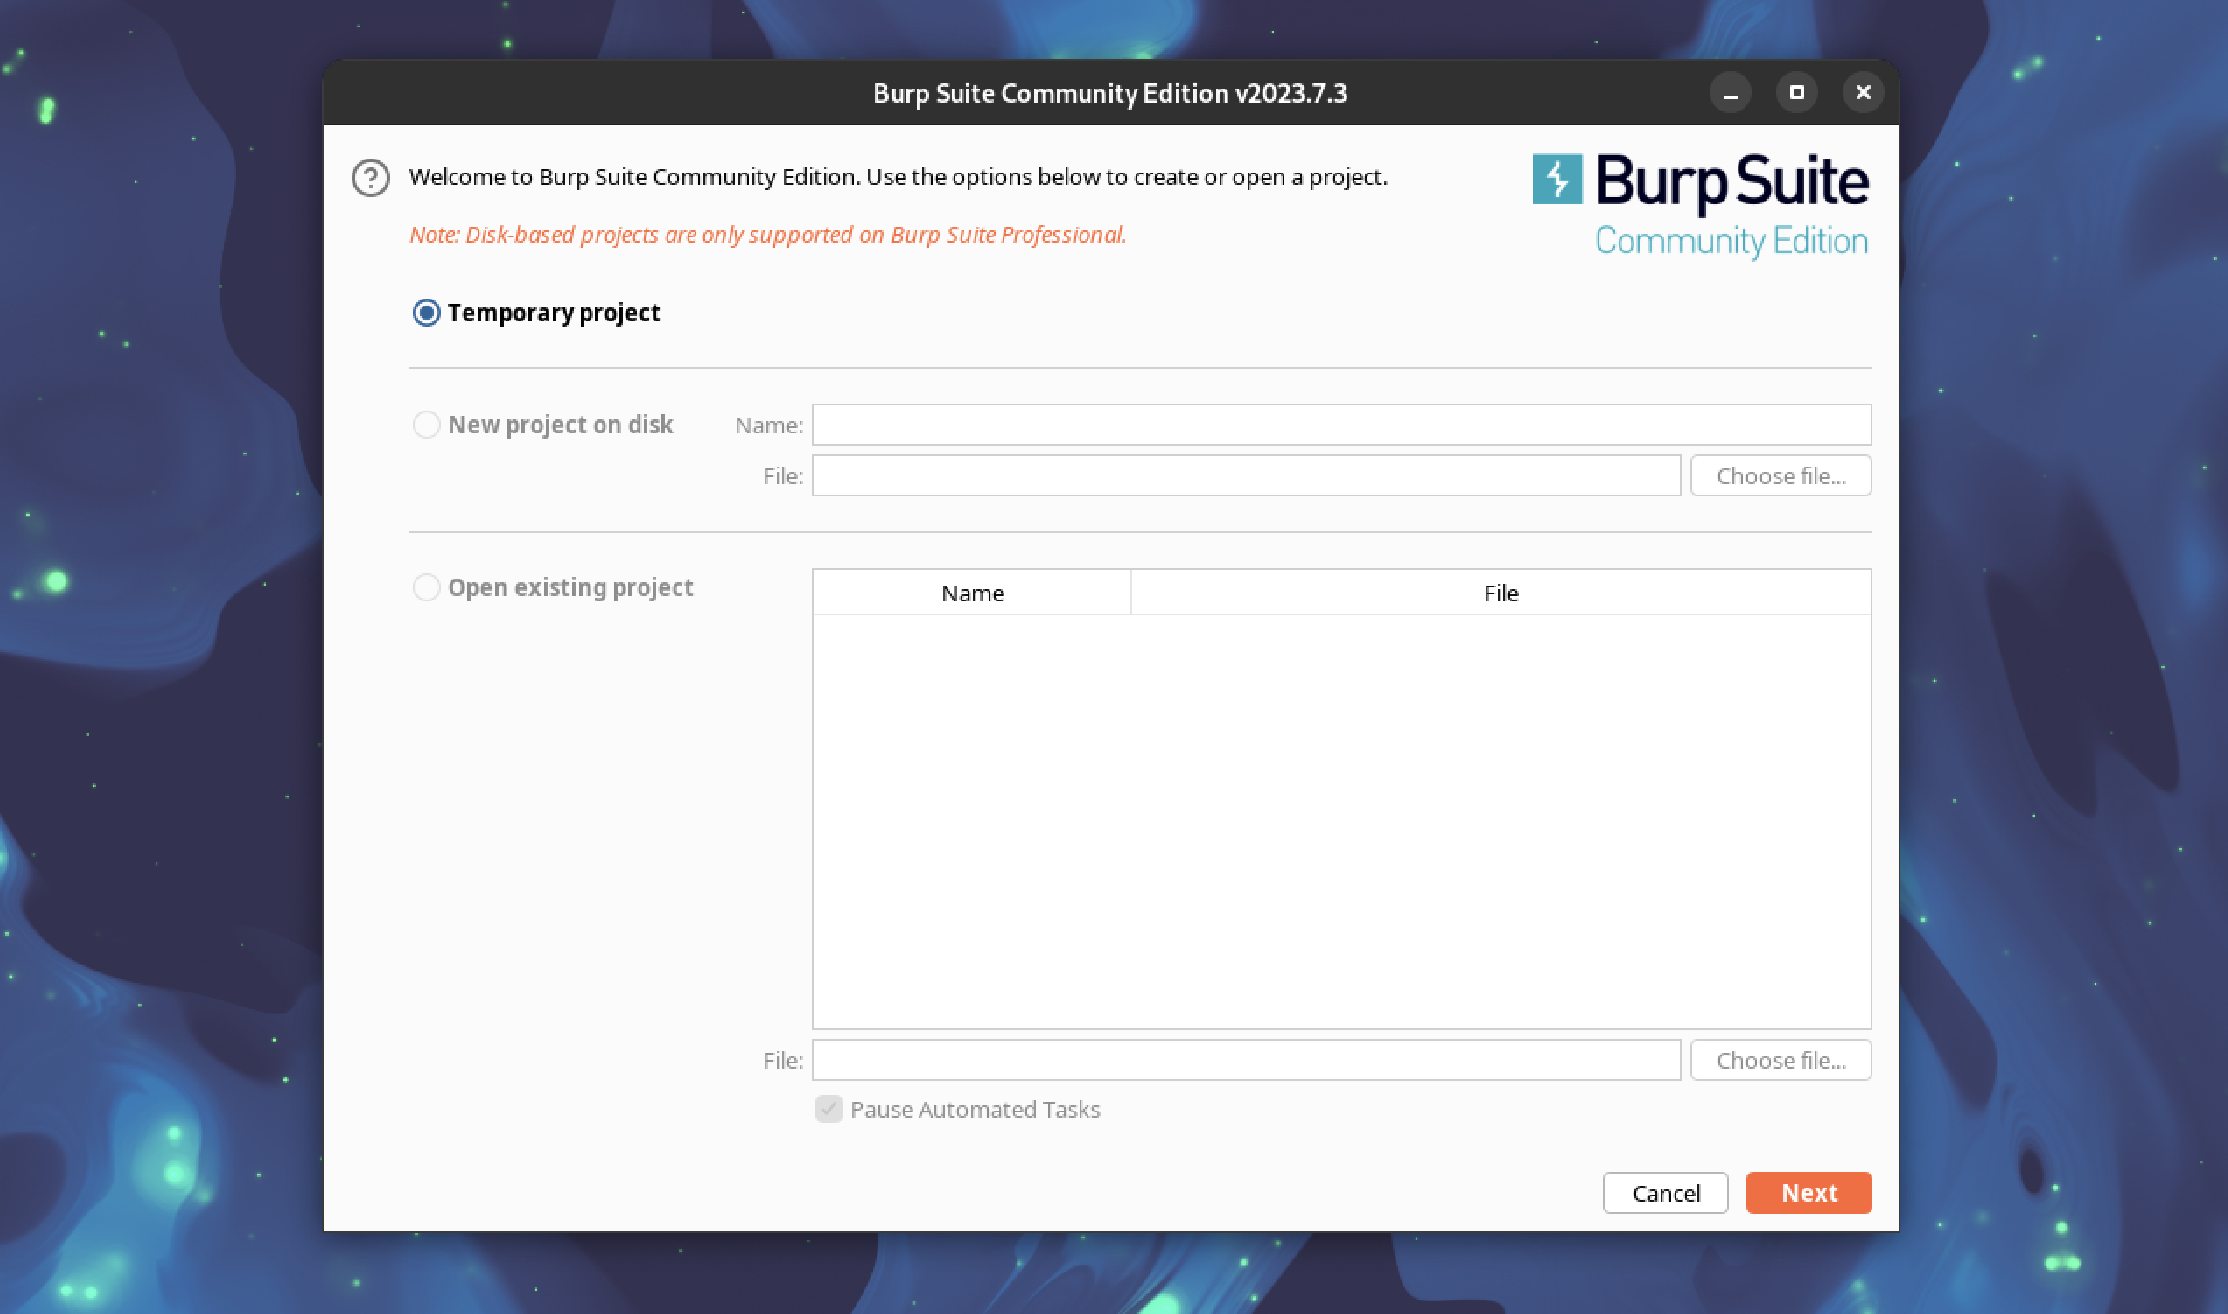This screenshot has width=2228, height=1314.
Task: Click the Next button to proceed
Action: 1807,1192
